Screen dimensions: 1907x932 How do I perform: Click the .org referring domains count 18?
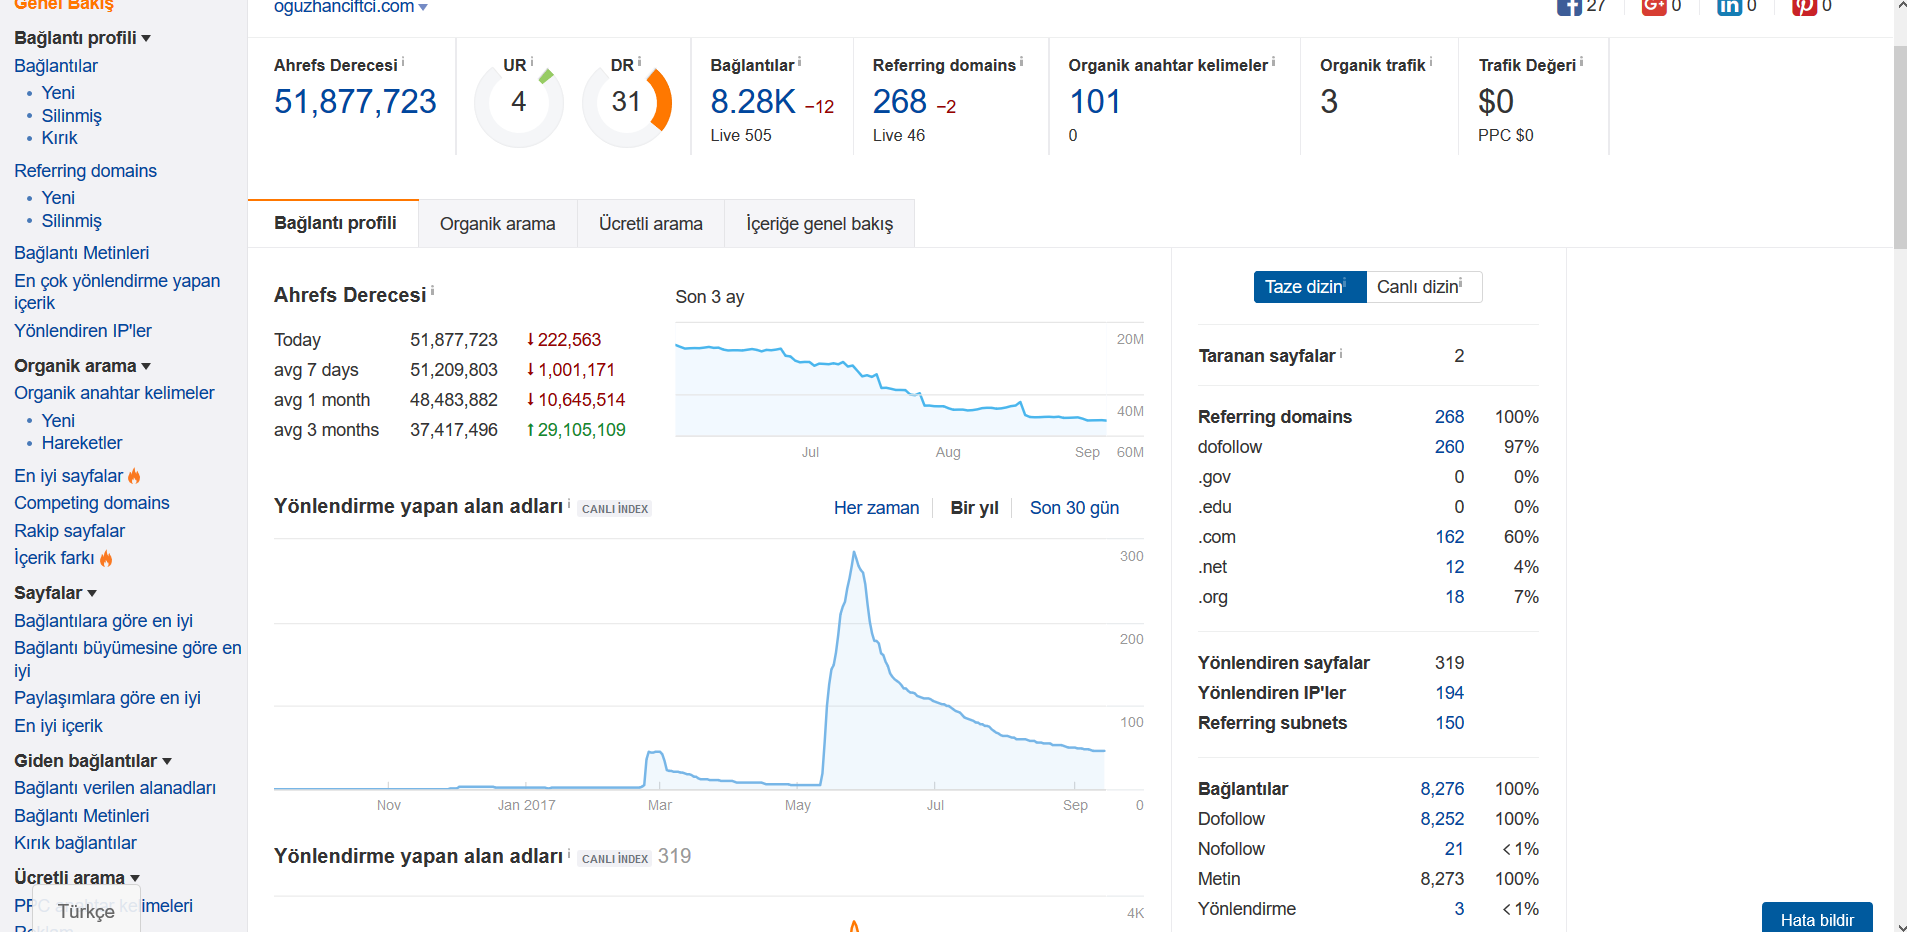coord(1454,597)
